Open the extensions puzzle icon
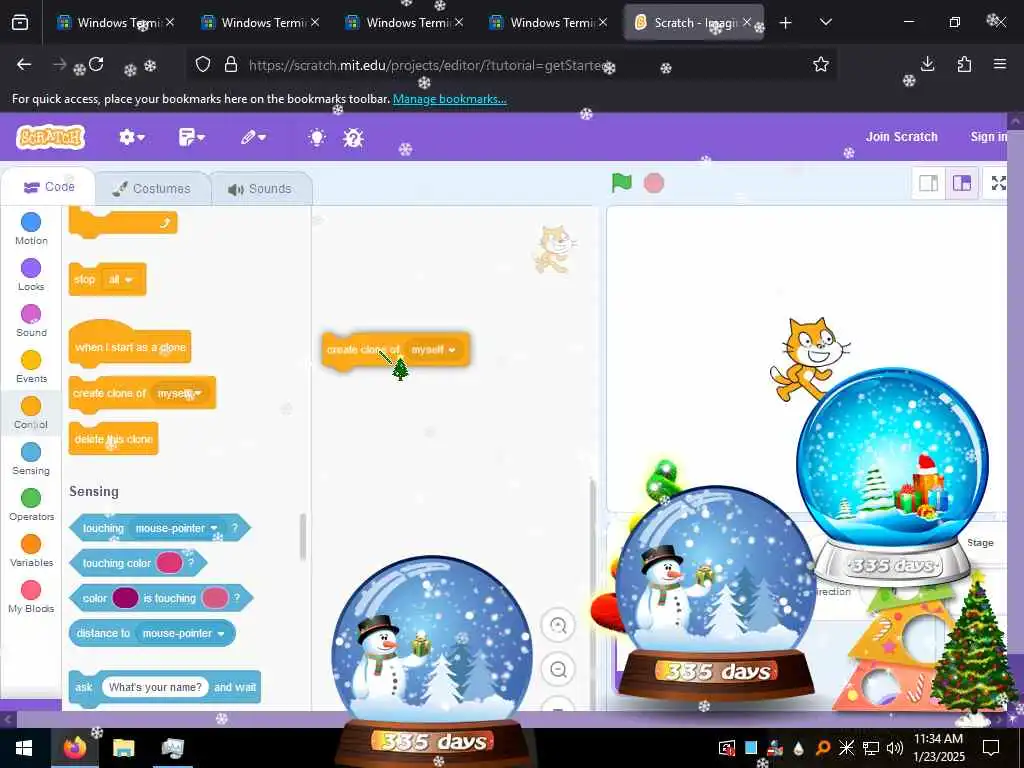This screenshot has height=768, width=1024. click(964, 64)
